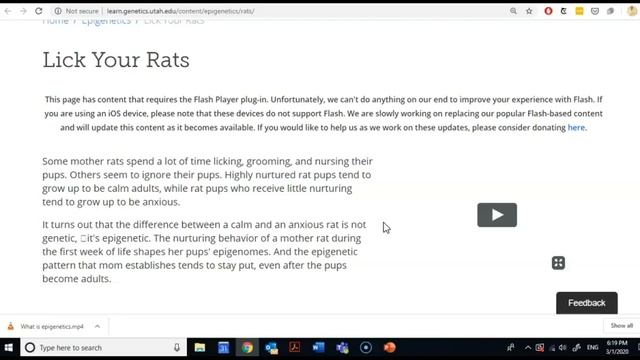Open Microsoft Word from the taskbar
The height and width of the screenshot is (360, 640).
tap(318, 348)
